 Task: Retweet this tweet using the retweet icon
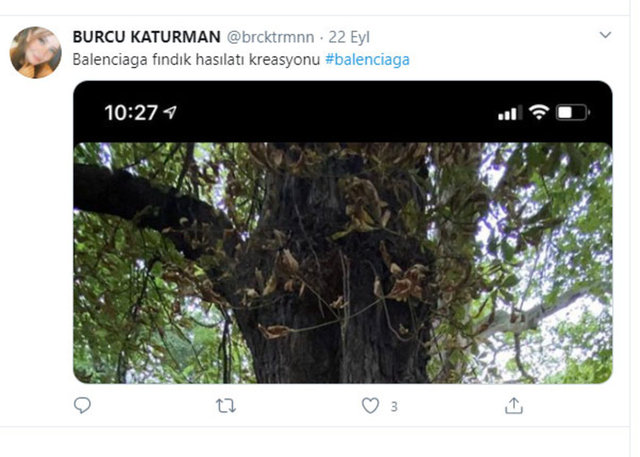coord(227,405)
